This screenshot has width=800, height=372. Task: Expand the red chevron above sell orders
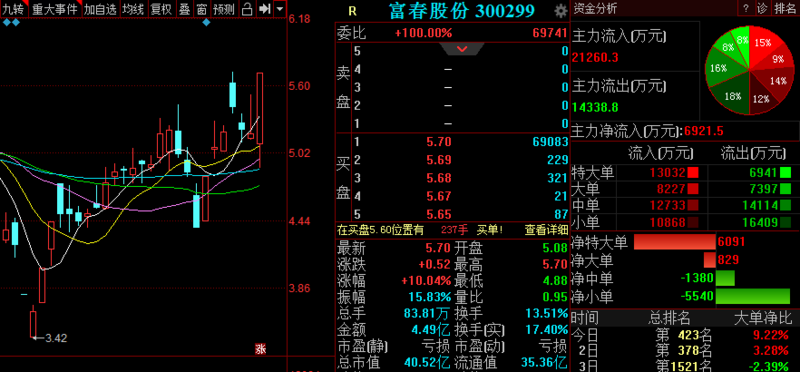pos(462,49)
